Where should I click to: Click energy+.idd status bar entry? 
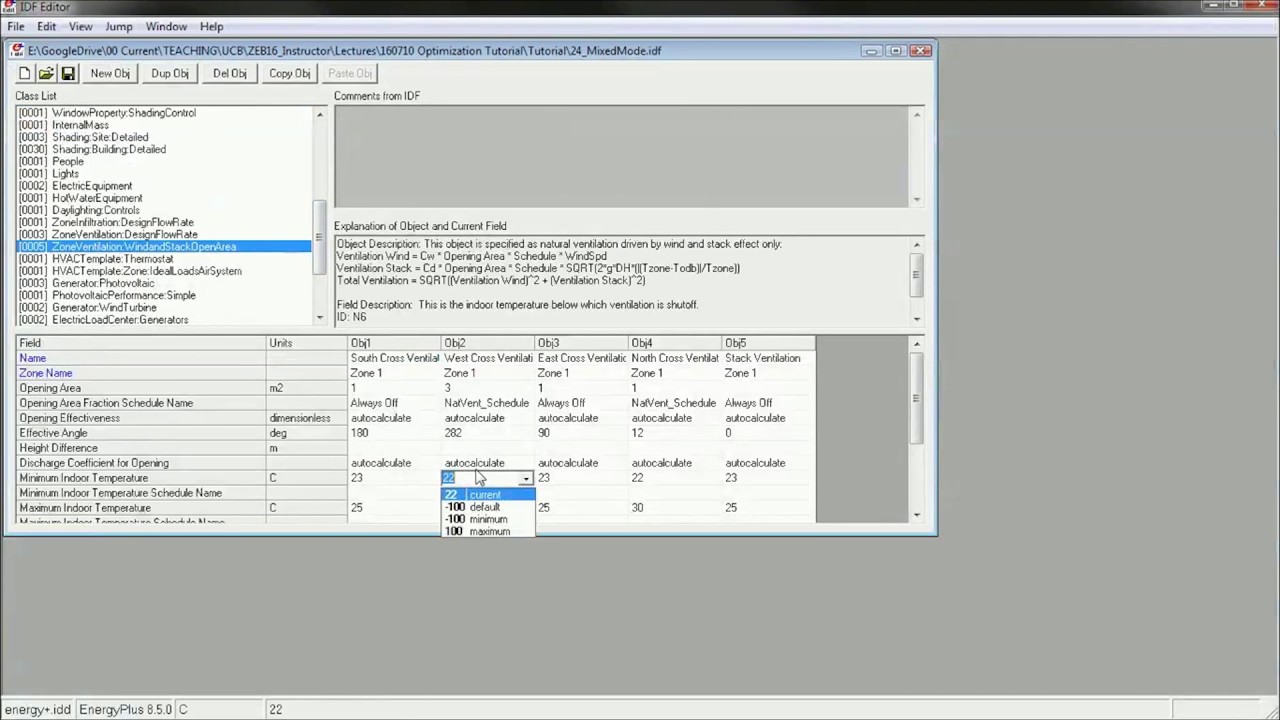click(38, 709)
